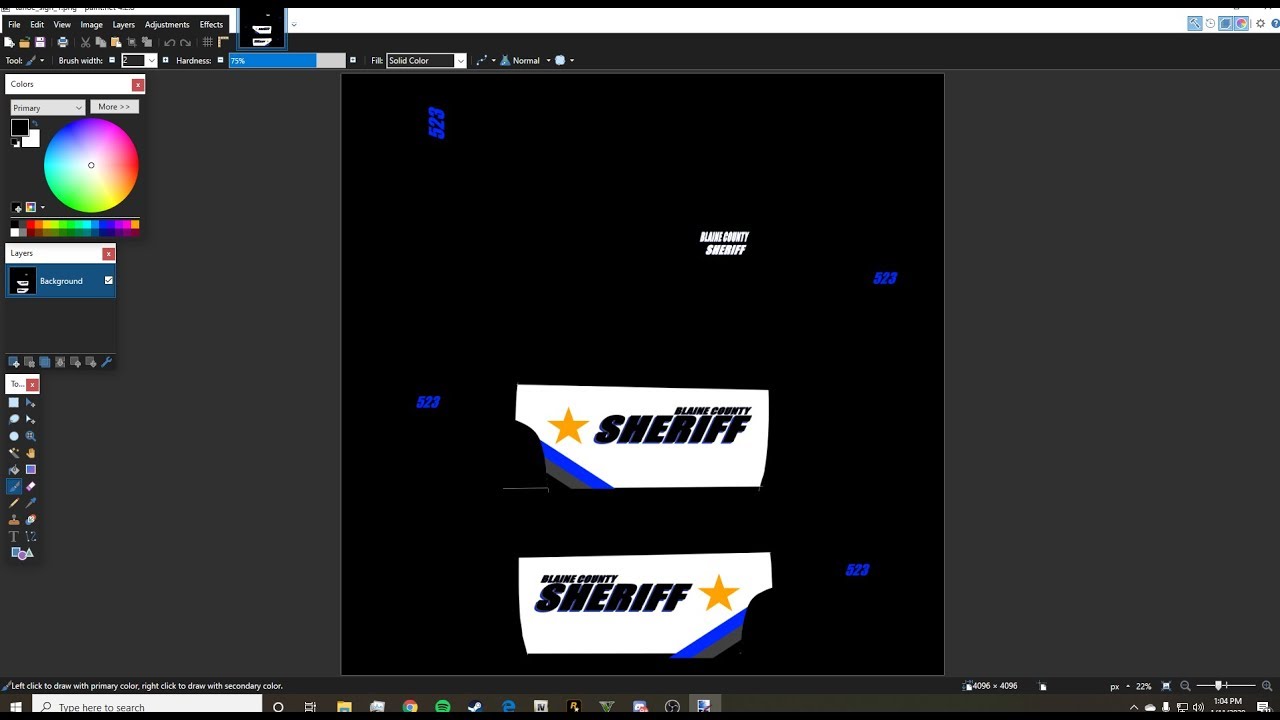The height and width of the screenshot is (720, 1280).
Task: Select the Recolor tool
Action: point(31,520)
